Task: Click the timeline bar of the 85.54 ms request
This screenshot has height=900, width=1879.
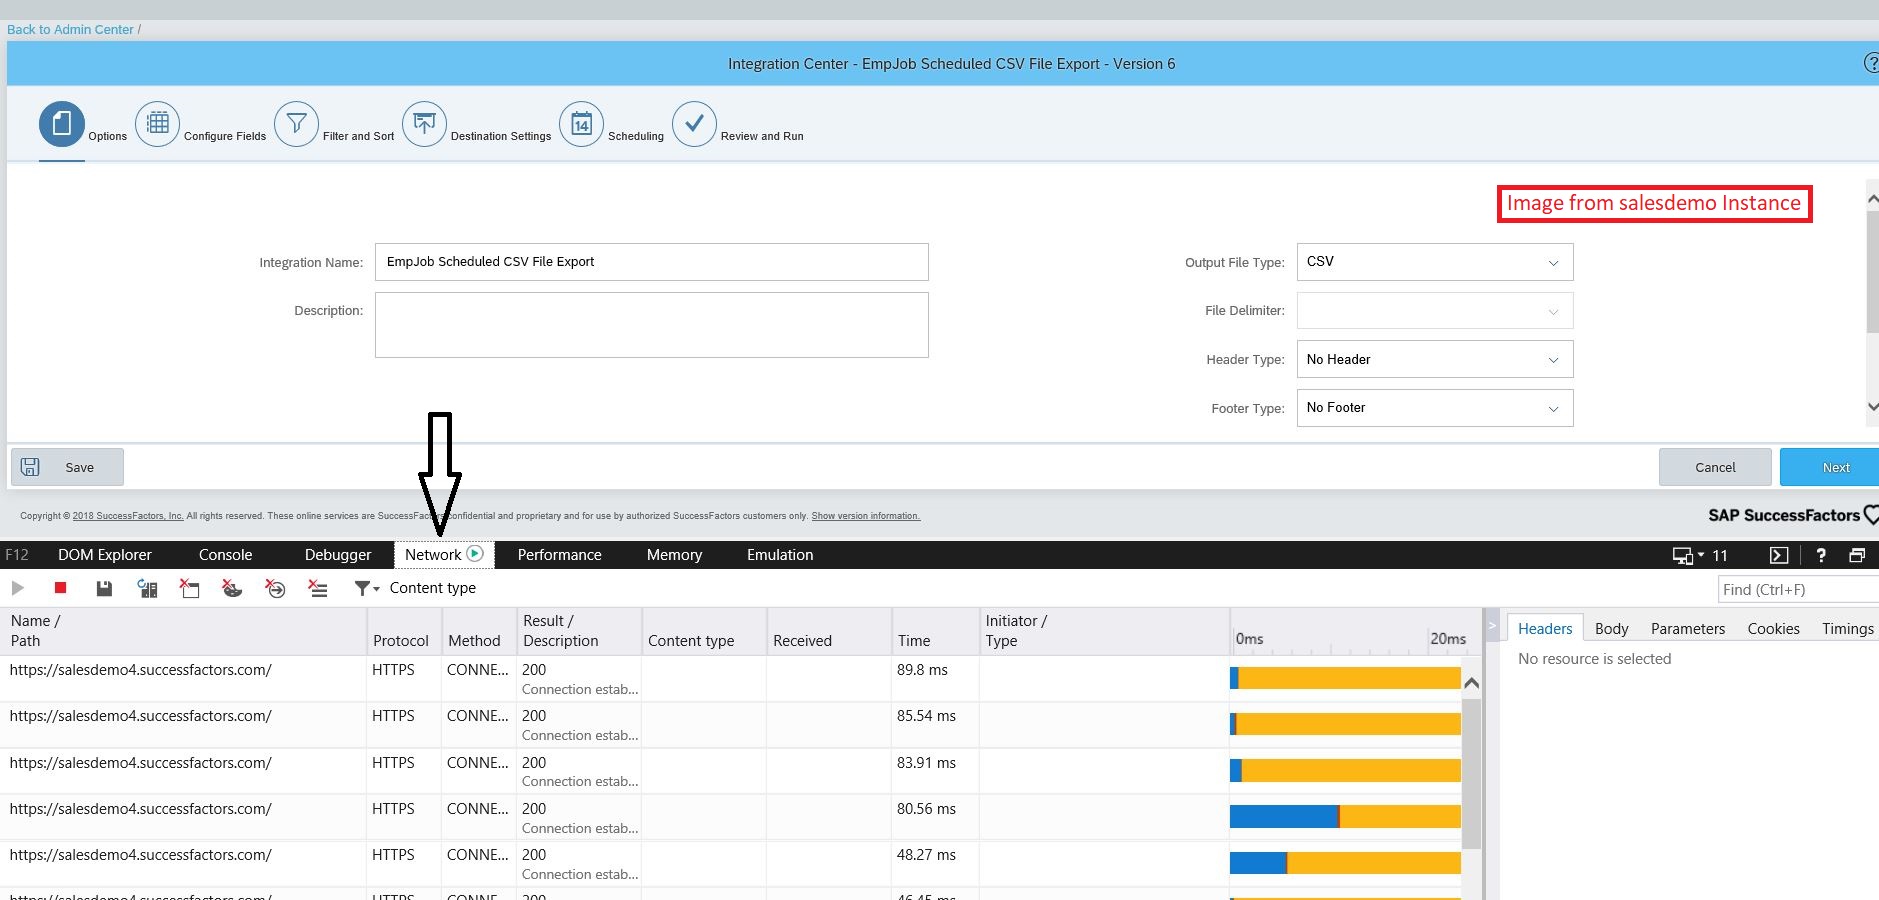Action: pos(1345,723)
